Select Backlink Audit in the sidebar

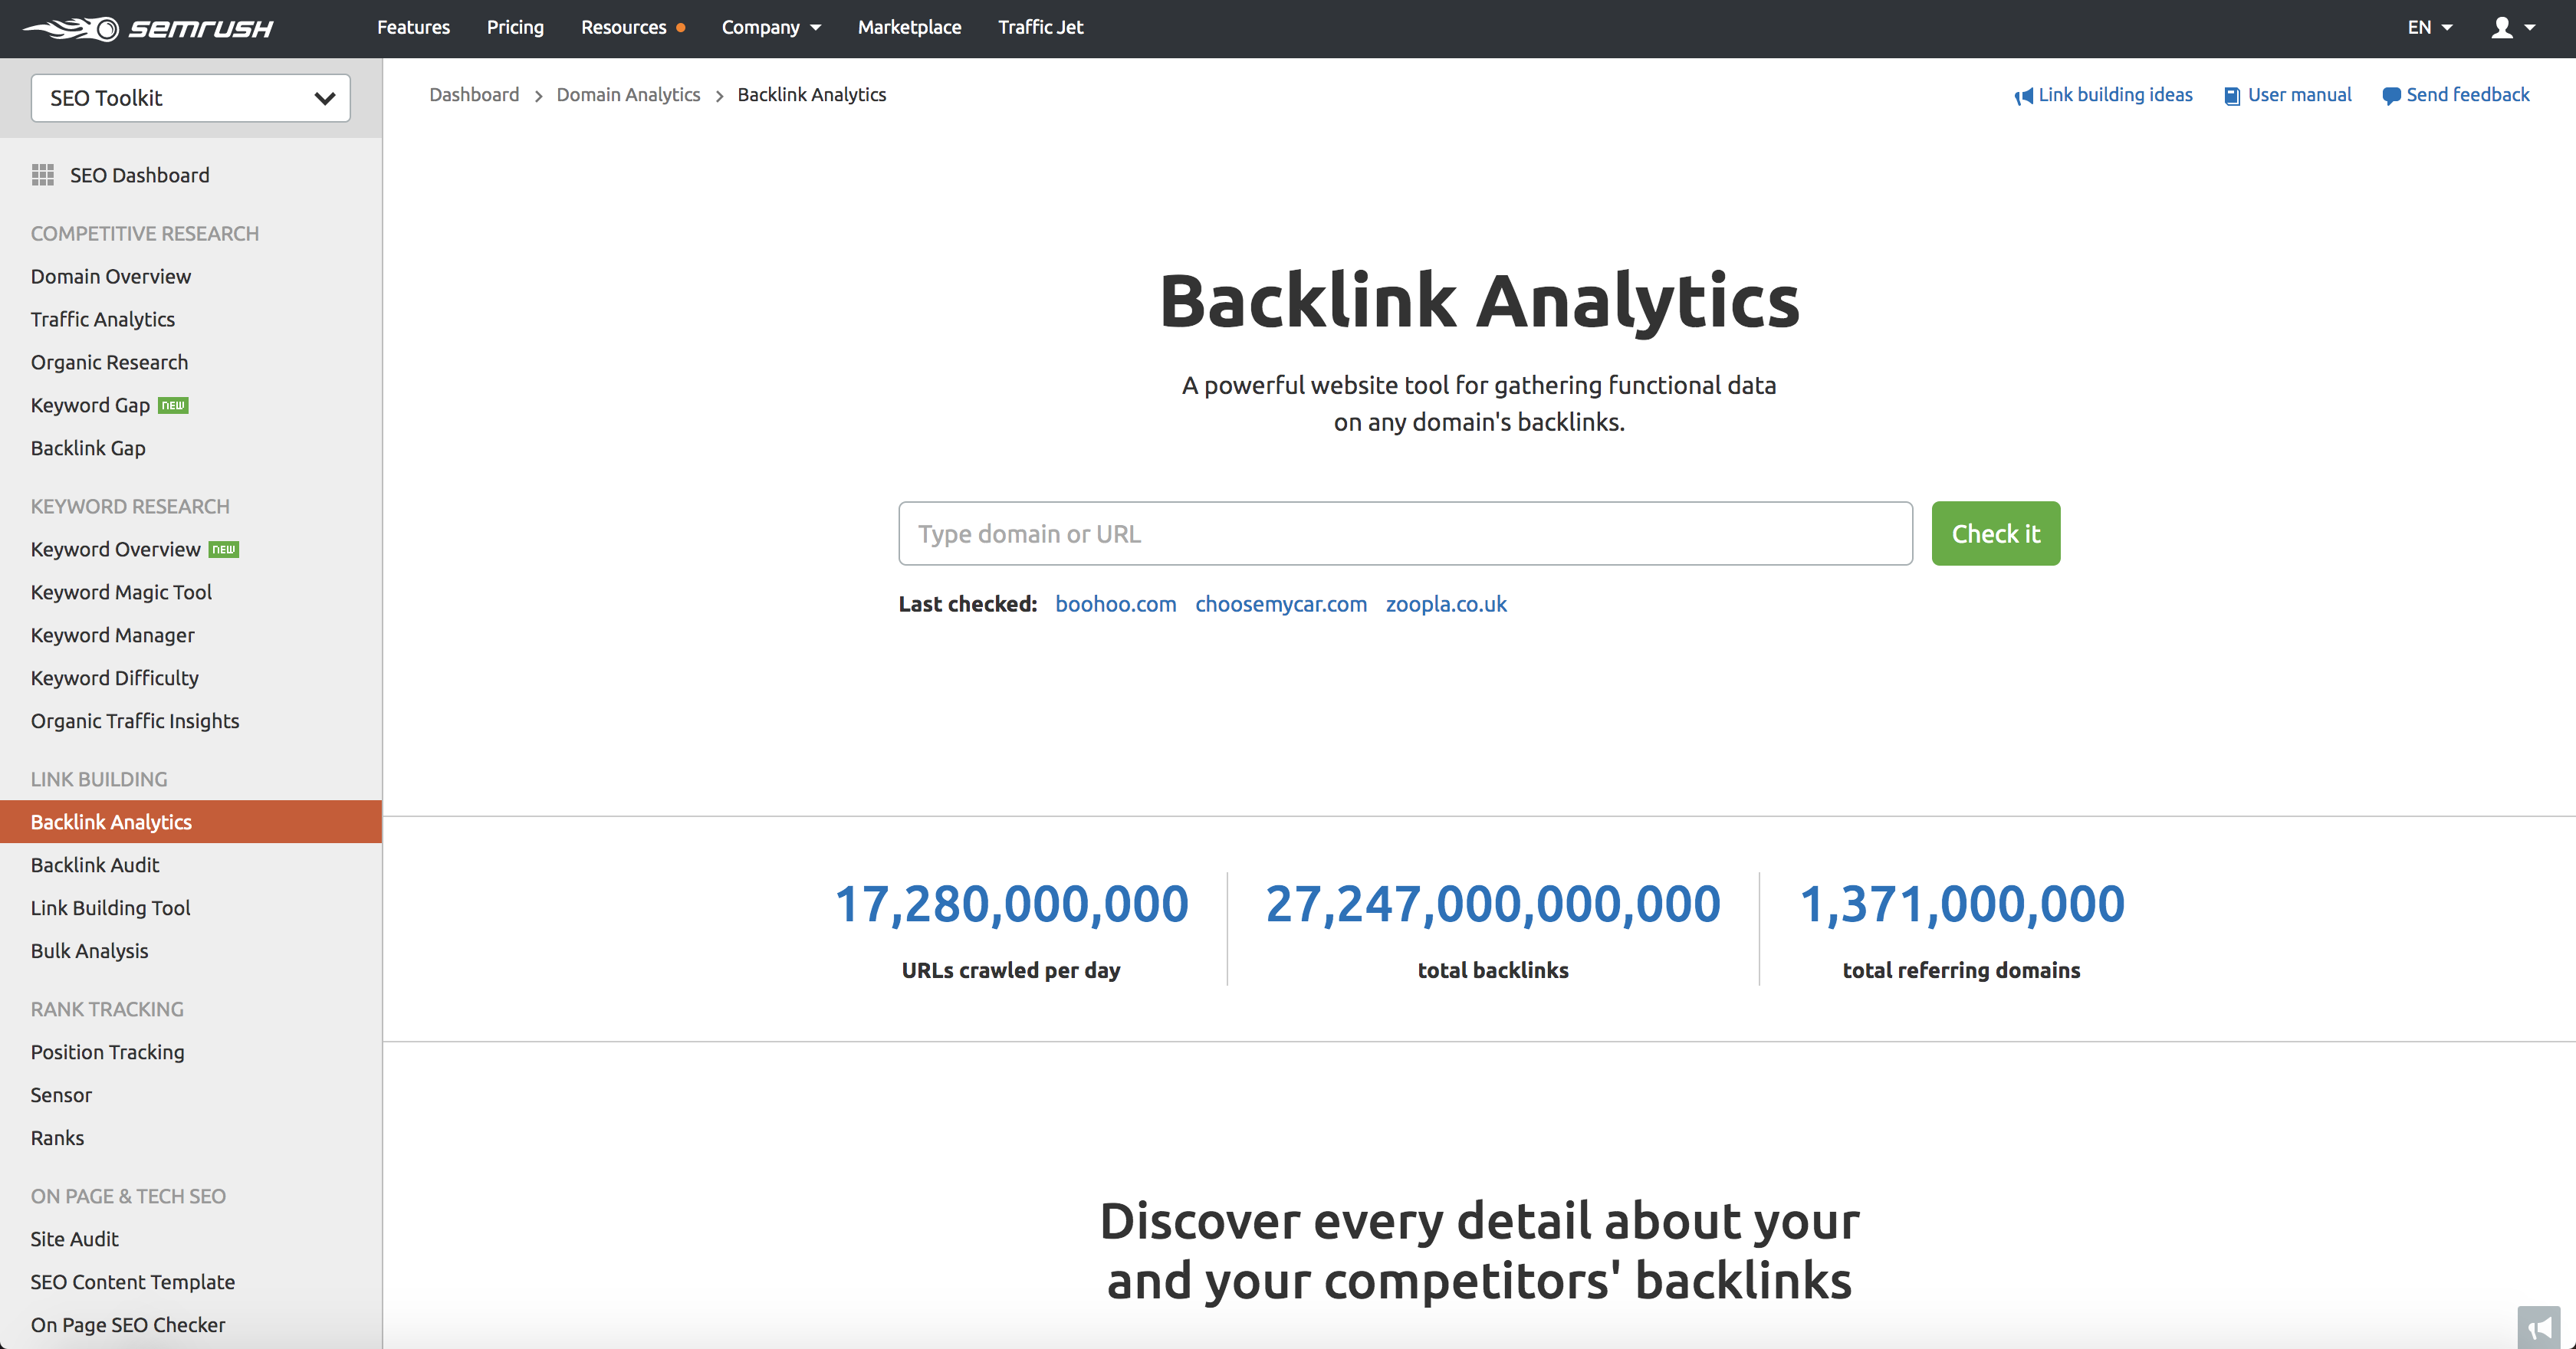[95, 865]
